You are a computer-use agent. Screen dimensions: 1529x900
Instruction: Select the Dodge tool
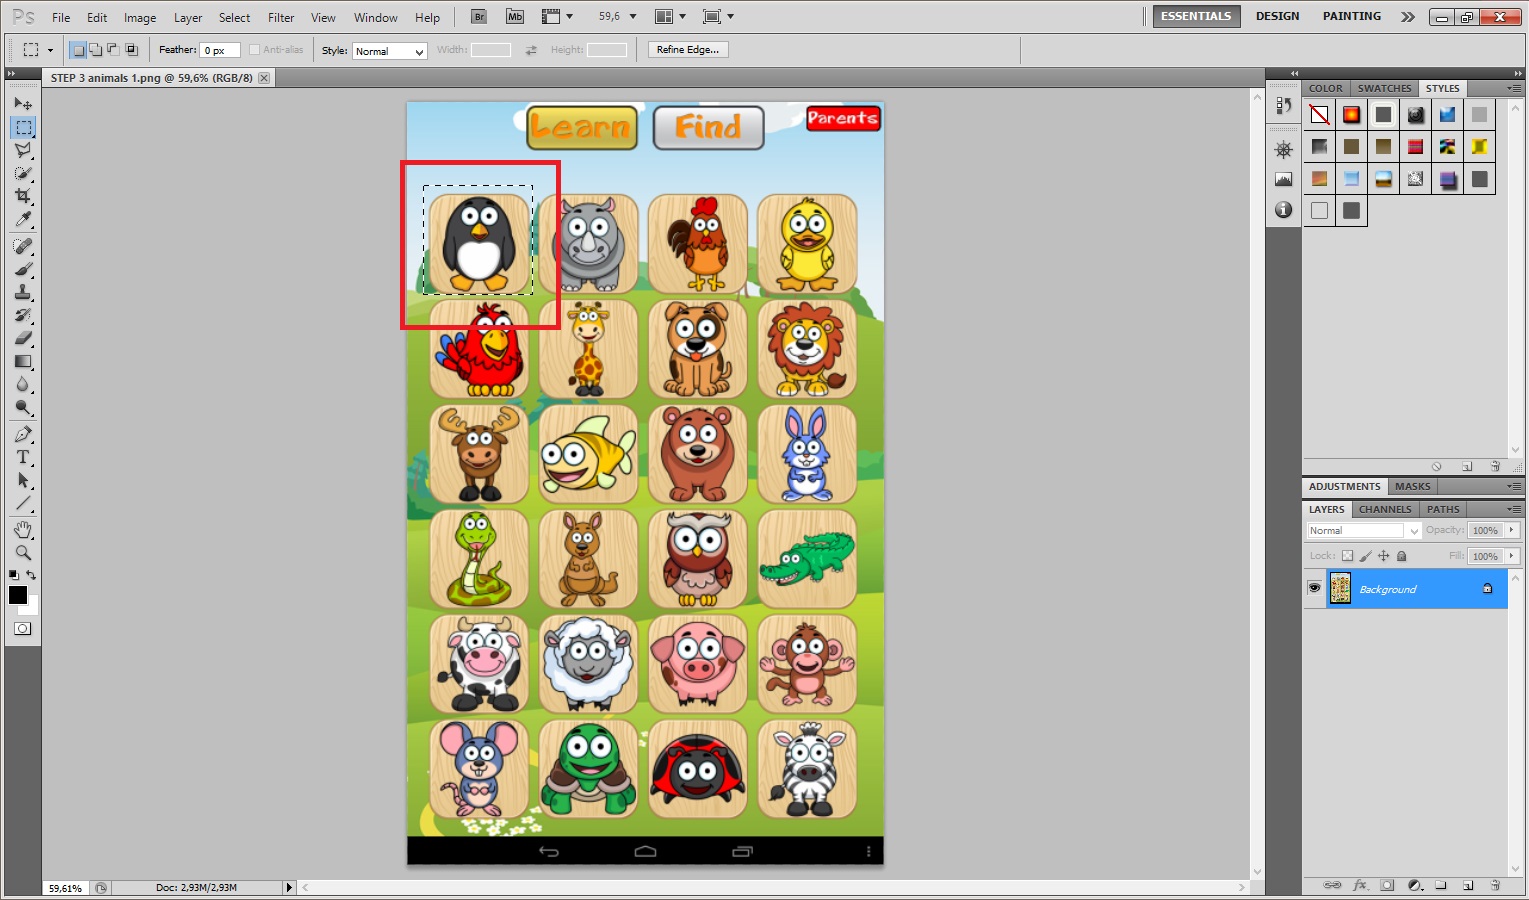pyautogui.click(x=23, y=407)
